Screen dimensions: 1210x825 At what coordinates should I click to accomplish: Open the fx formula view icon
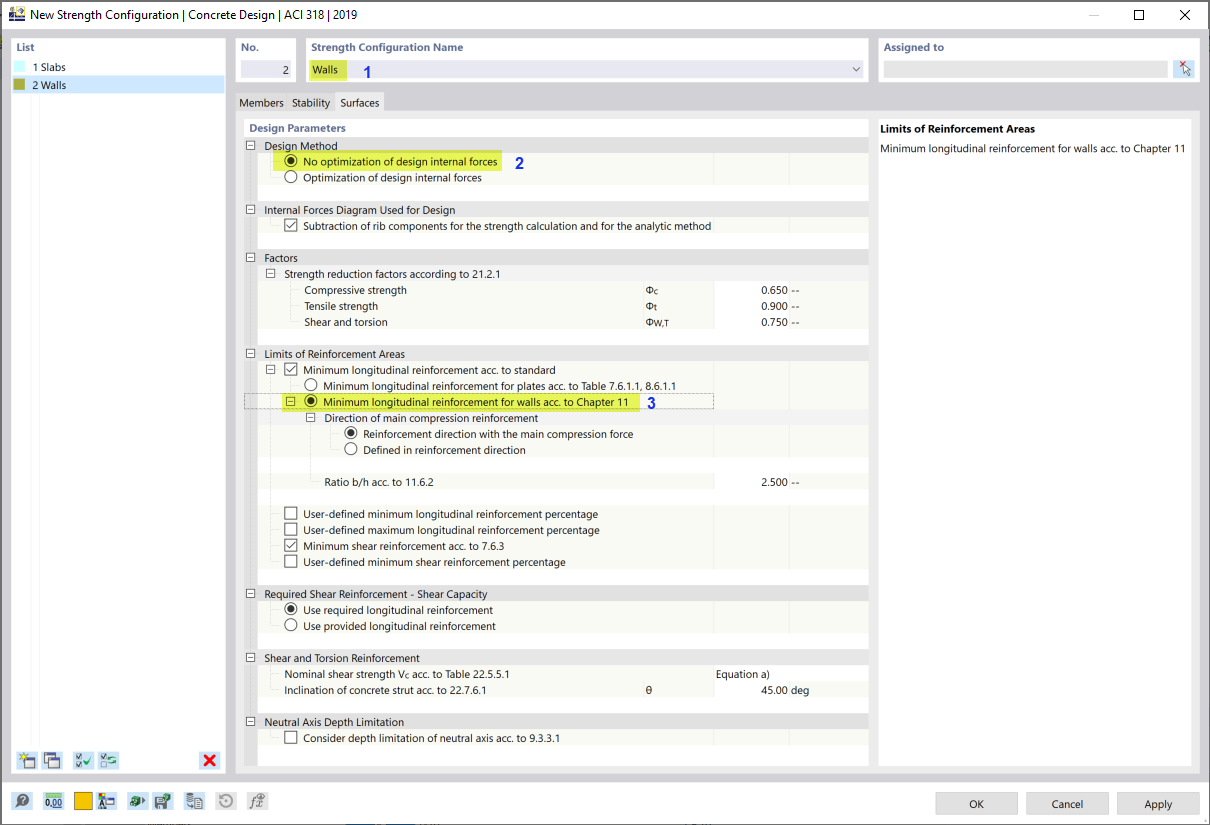pyautogui.click(x=257, y=801)
